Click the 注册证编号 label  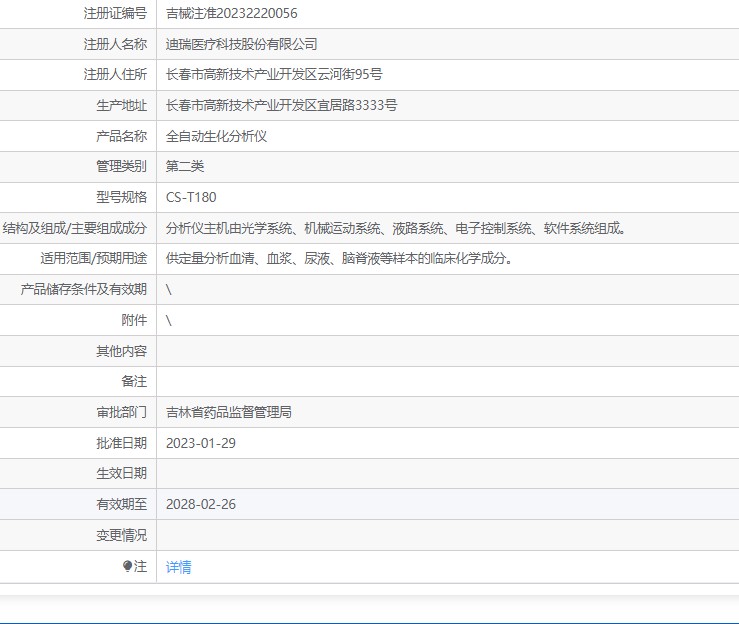pyautogui.click(x=115, y=13)
